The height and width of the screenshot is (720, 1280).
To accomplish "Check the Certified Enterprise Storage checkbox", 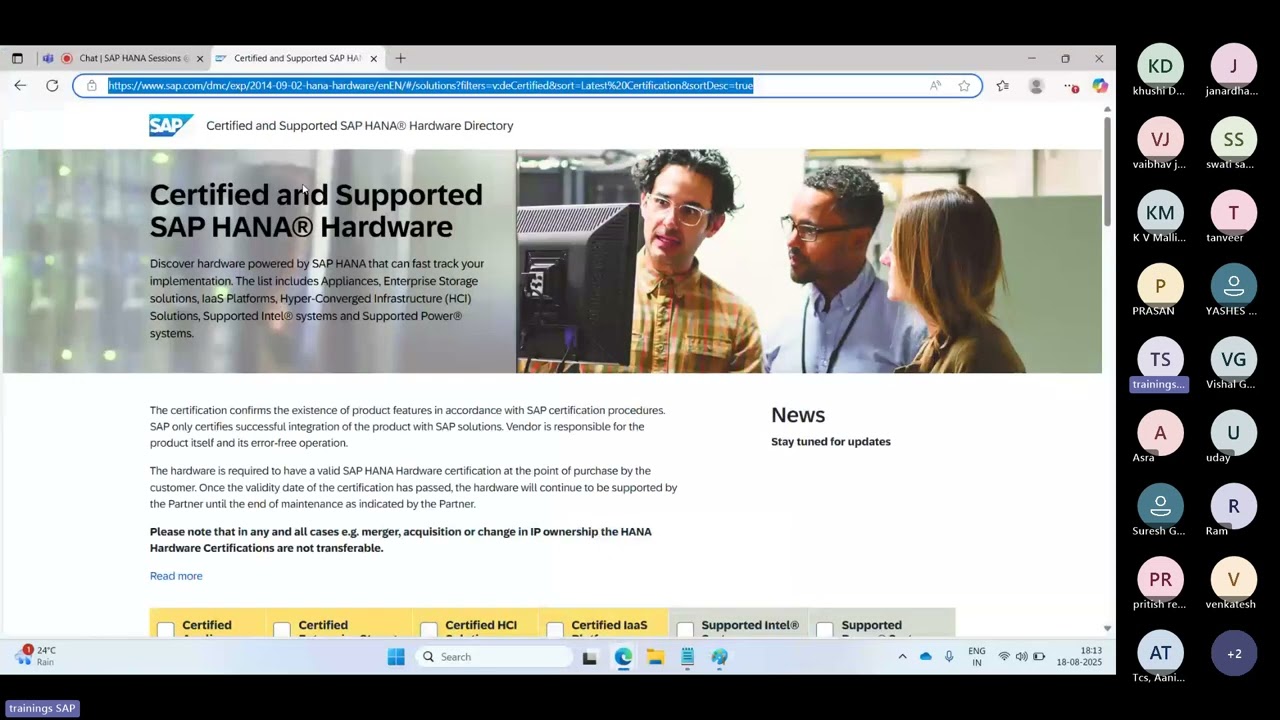I will point(282,629).
